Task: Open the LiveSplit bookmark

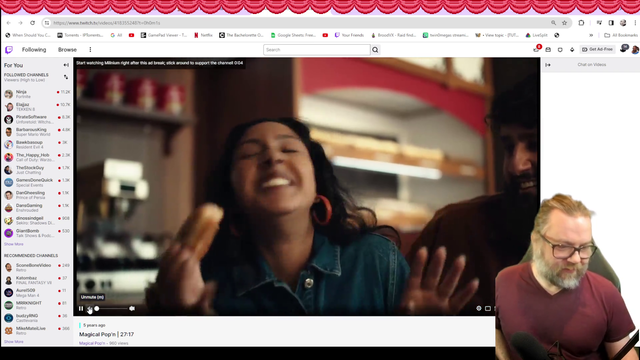Action: 537,36
